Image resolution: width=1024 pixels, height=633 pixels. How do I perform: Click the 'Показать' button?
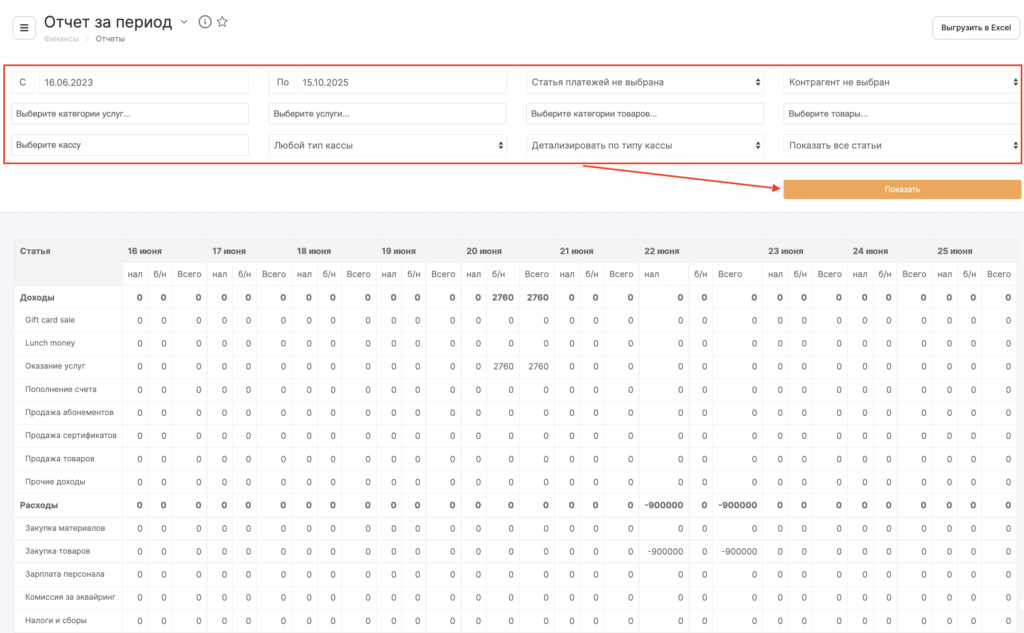(901, 189)
